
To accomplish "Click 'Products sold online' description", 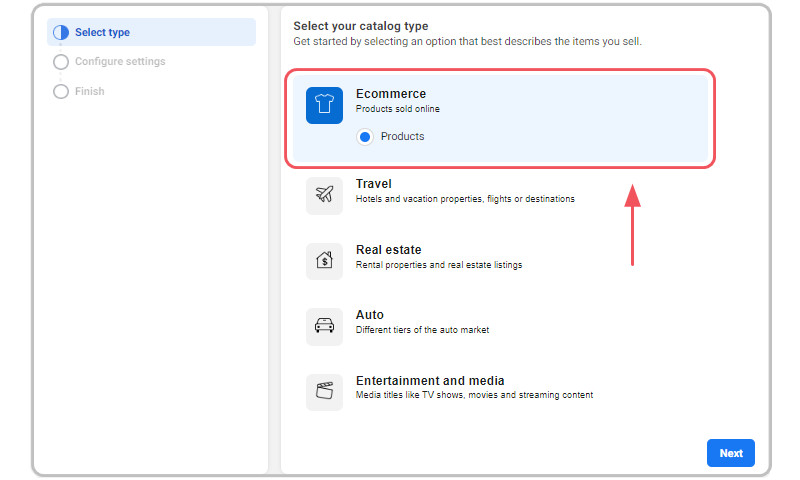I will [x=397, y=109].
